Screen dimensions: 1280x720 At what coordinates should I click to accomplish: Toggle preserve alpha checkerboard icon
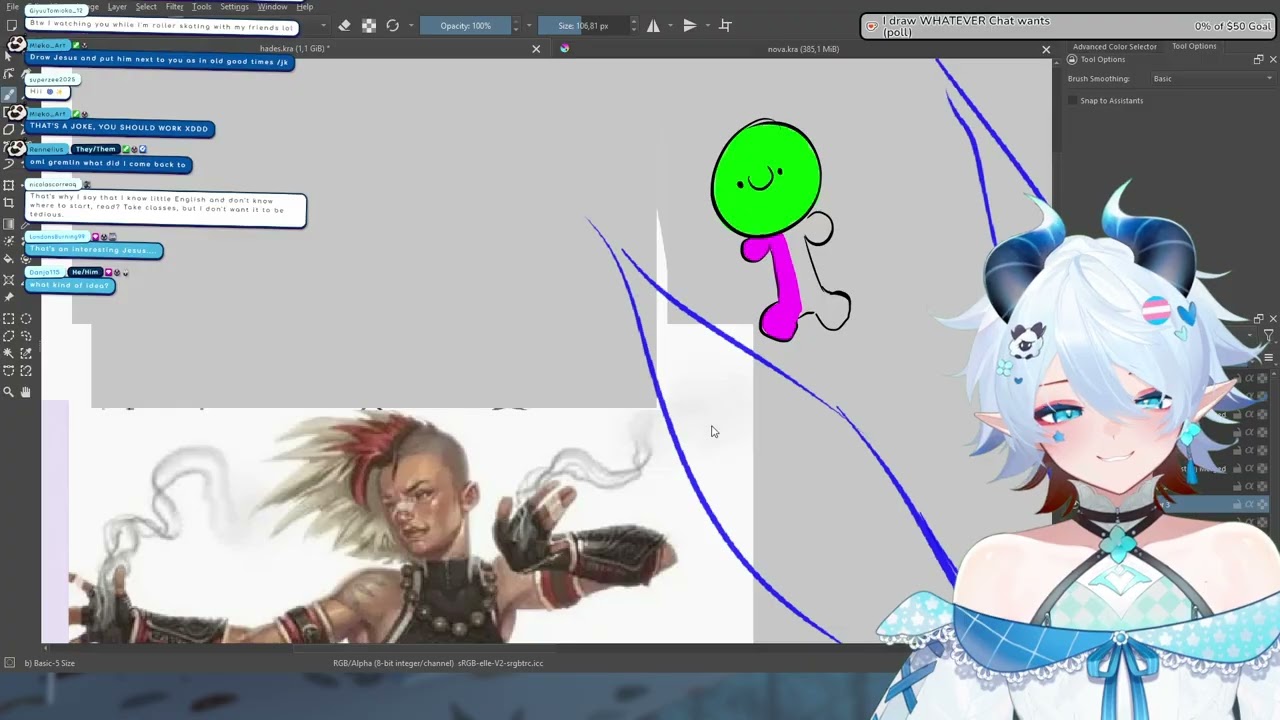click(x=368, y=25)
